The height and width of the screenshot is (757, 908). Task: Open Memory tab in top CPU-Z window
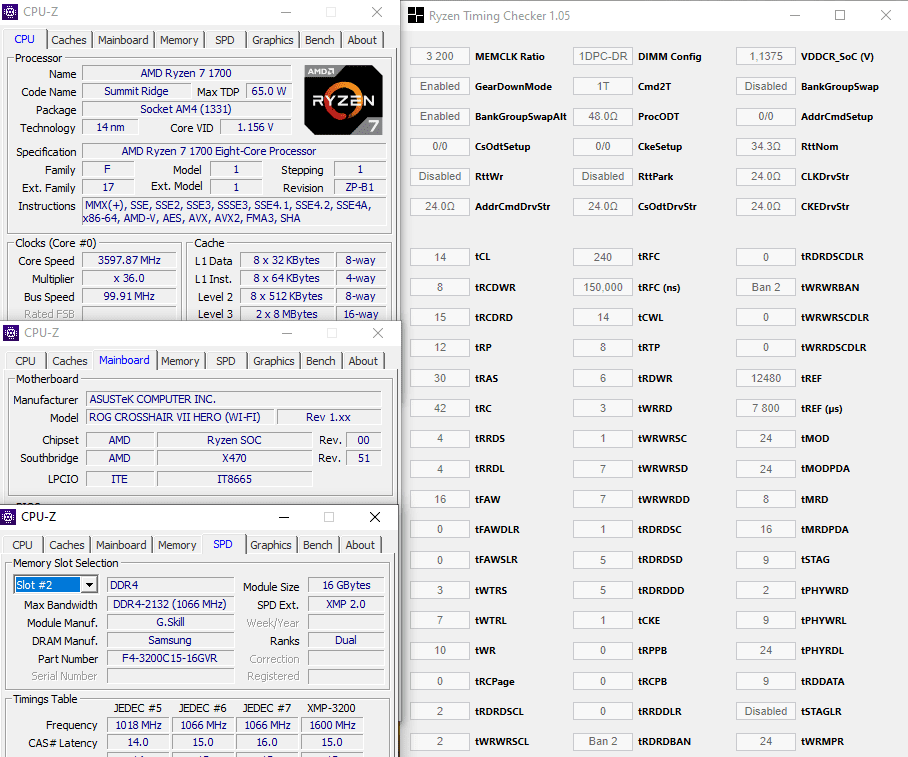[179, 40]
